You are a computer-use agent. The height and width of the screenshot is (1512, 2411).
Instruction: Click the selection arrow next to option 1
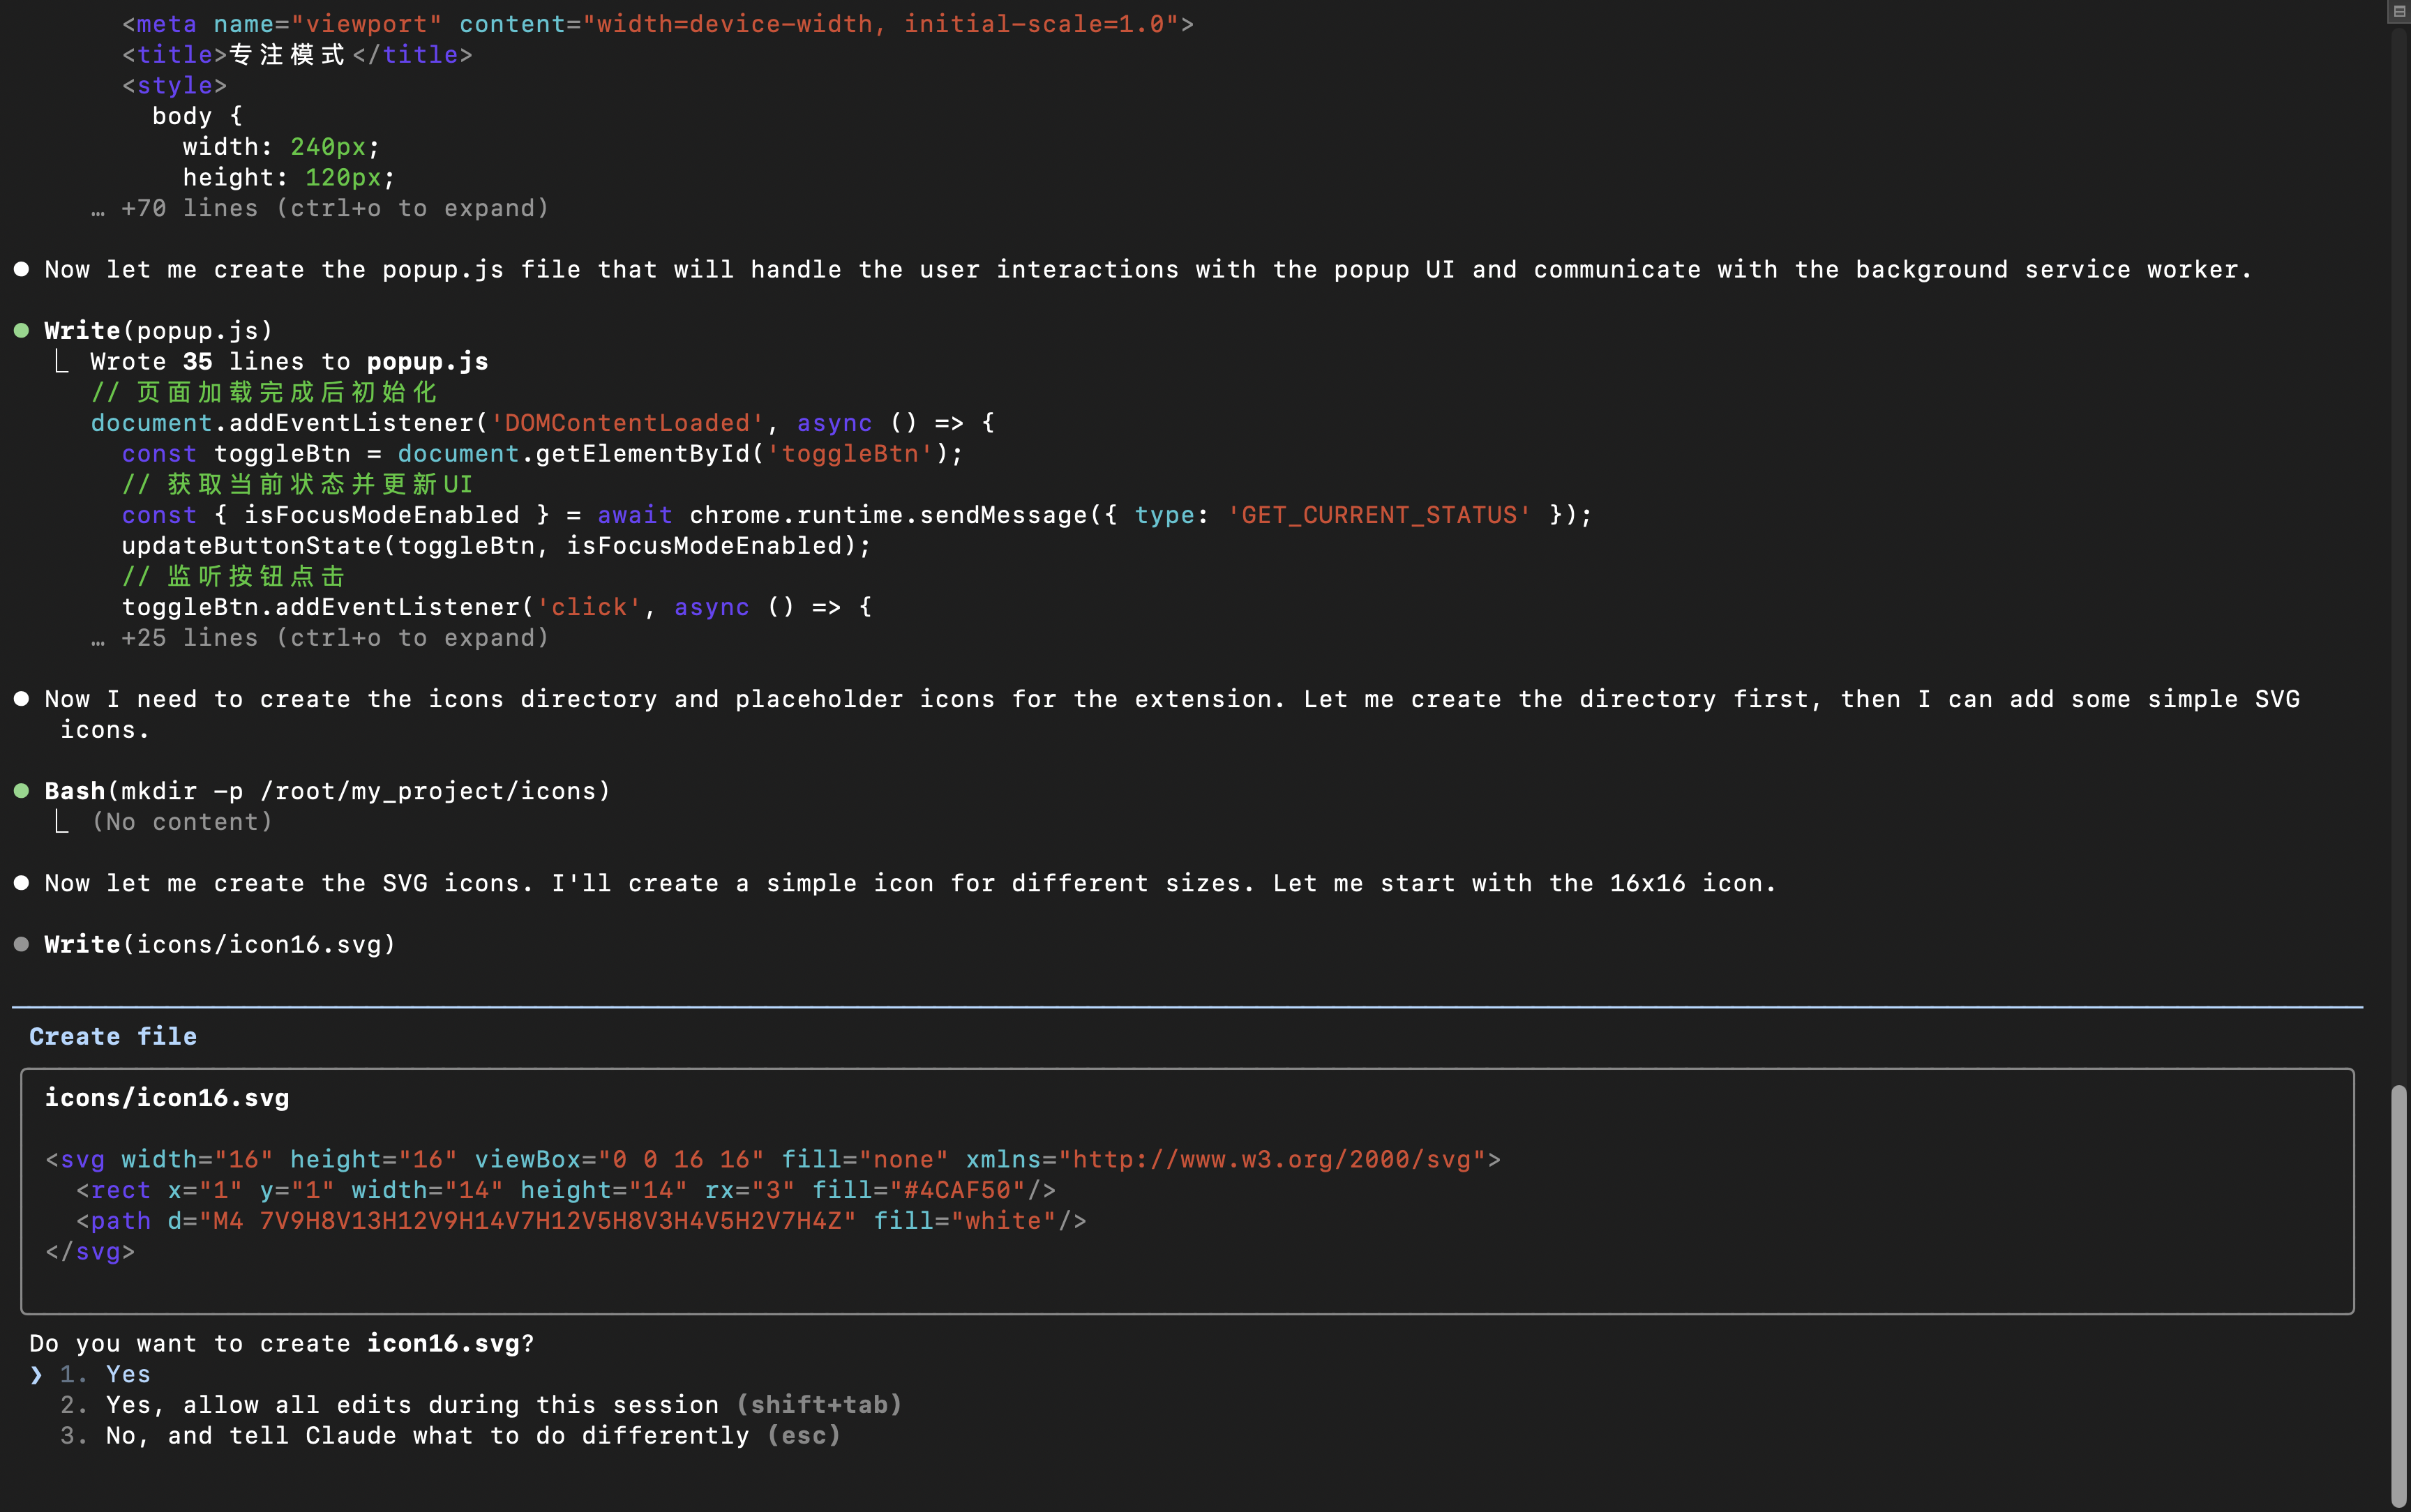37,1375
